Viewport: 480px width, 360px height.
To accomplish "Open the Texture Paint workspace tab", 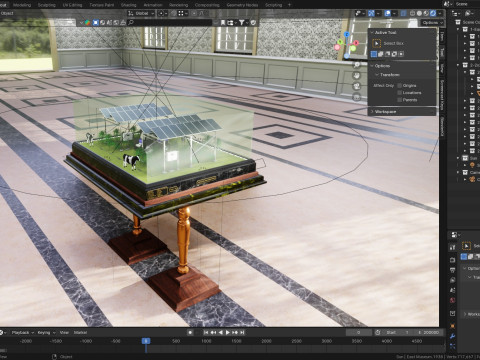I will [x=102, y=5].
